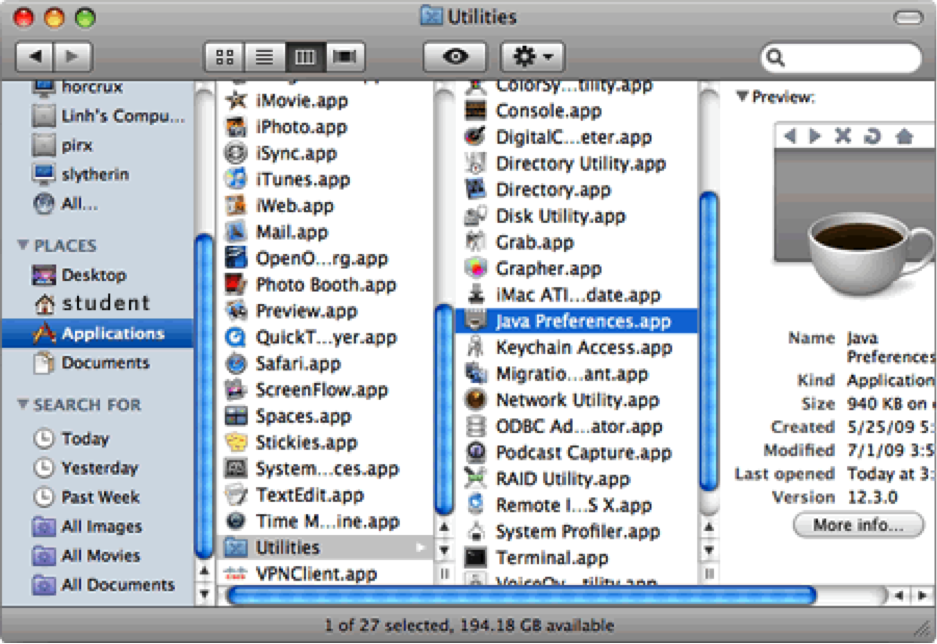This screenshot has width=937, height=644.
Task: Switch to Cover Flow view
Action: pos(345,57)
